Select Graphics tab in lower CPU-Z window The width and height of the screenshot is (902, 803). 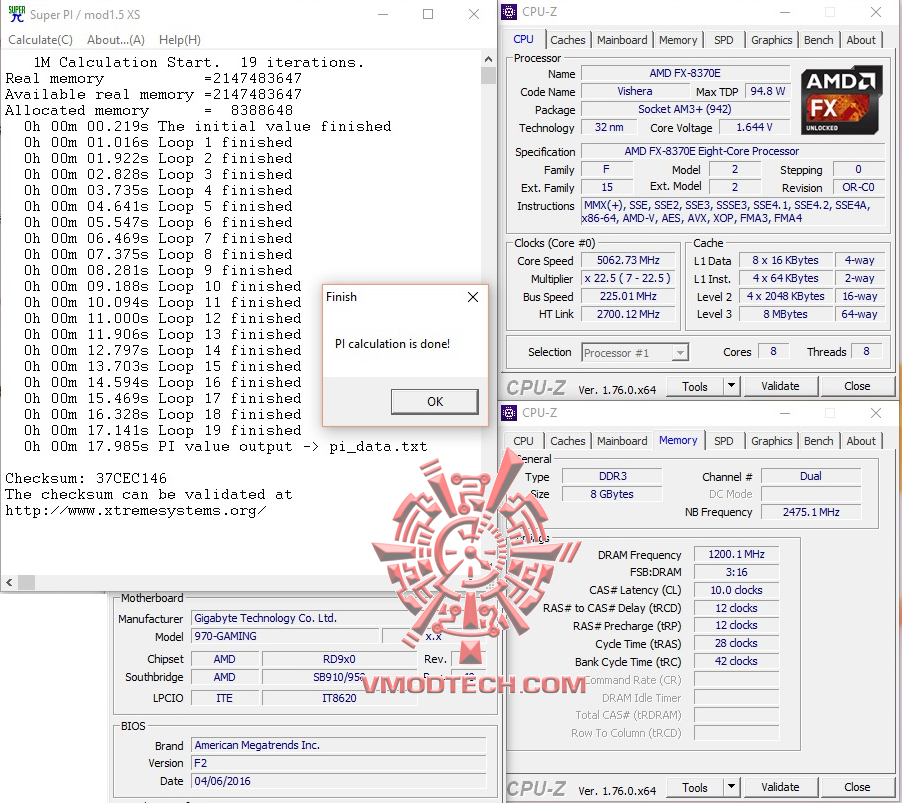tap(771, 441)
